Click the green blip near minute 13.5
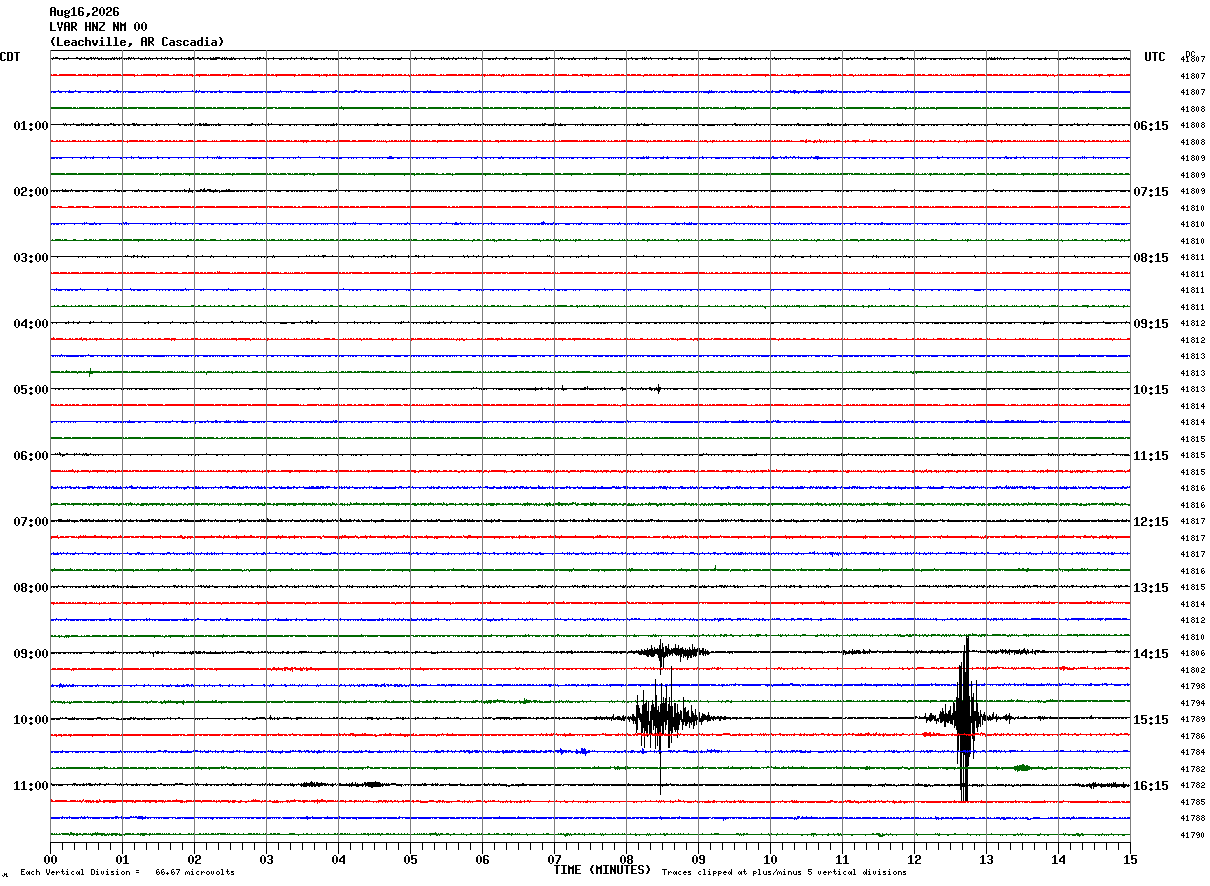The width and height of the screenshot is (1210, 886). pos(1022,768)
